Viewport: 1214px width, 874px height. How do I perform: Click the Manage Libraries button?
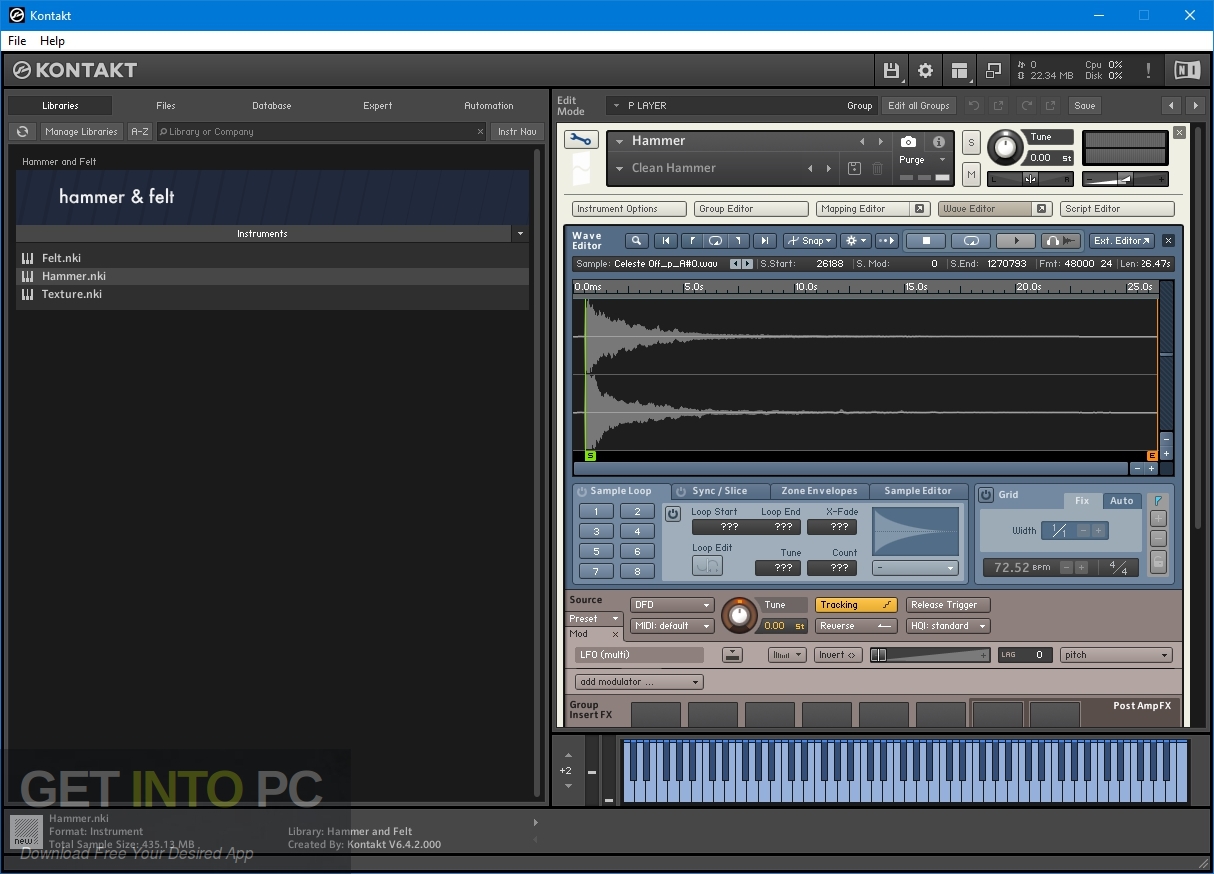pos(82,131)
